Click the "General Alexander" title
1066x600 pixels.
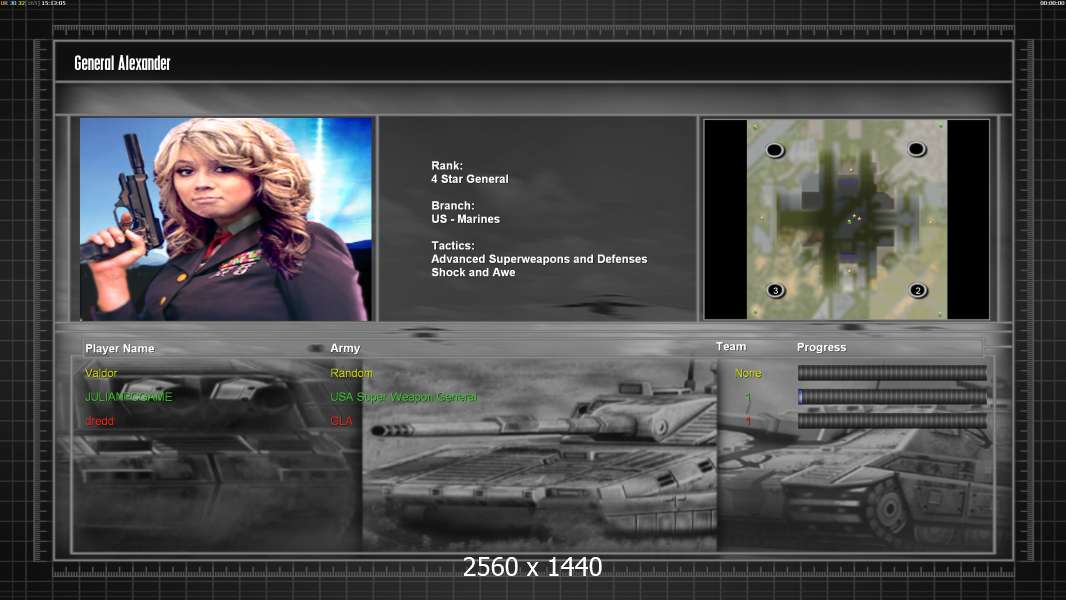pos(122,63)
